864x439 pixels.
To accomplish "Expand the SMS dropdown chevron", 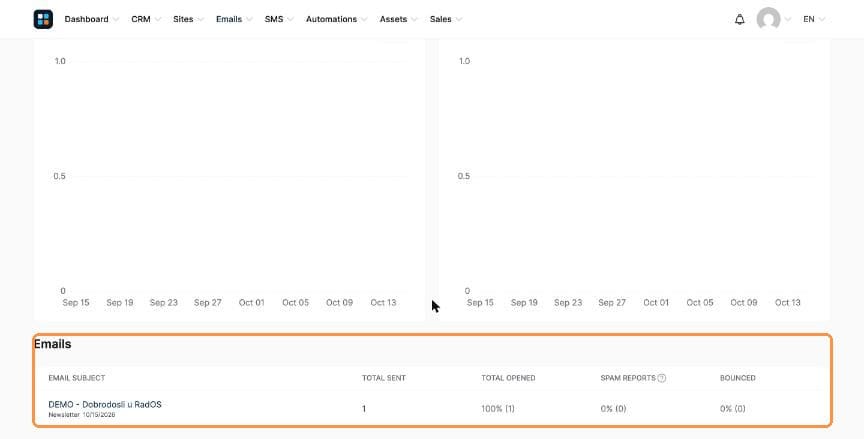I will (x=290, y=20).
